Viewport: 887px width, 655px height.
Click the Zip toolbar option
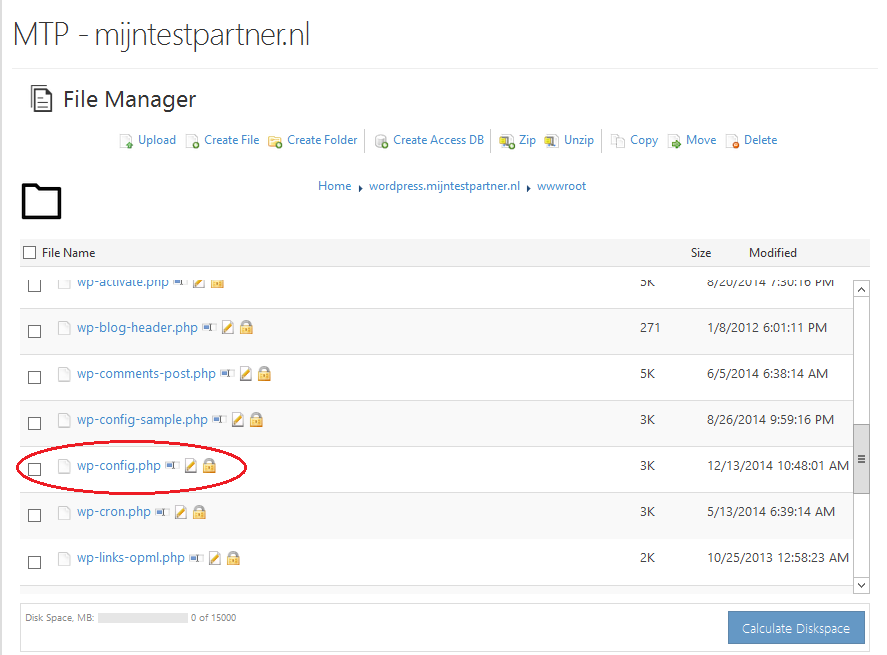[x=527, y=140]
